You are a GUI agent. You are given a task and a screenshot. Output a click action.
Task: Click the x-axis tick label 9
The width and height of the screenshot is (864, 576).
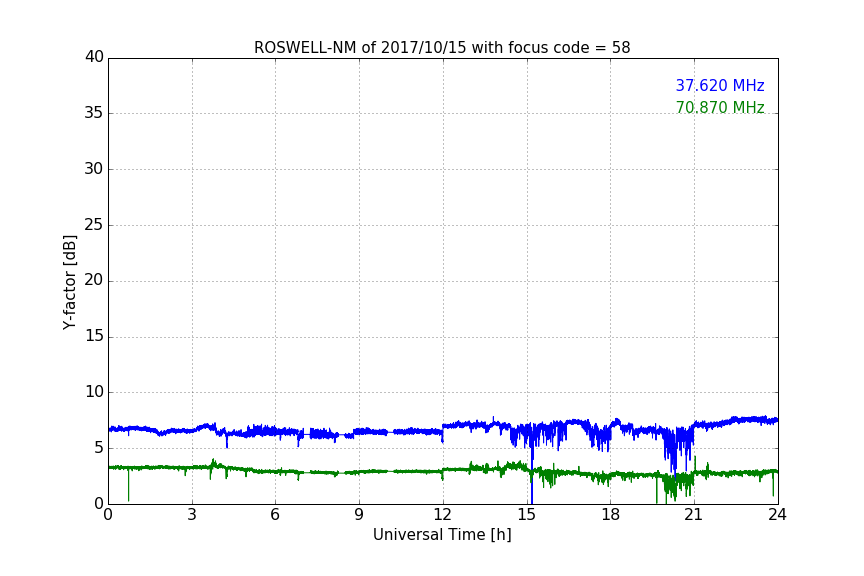359,515
